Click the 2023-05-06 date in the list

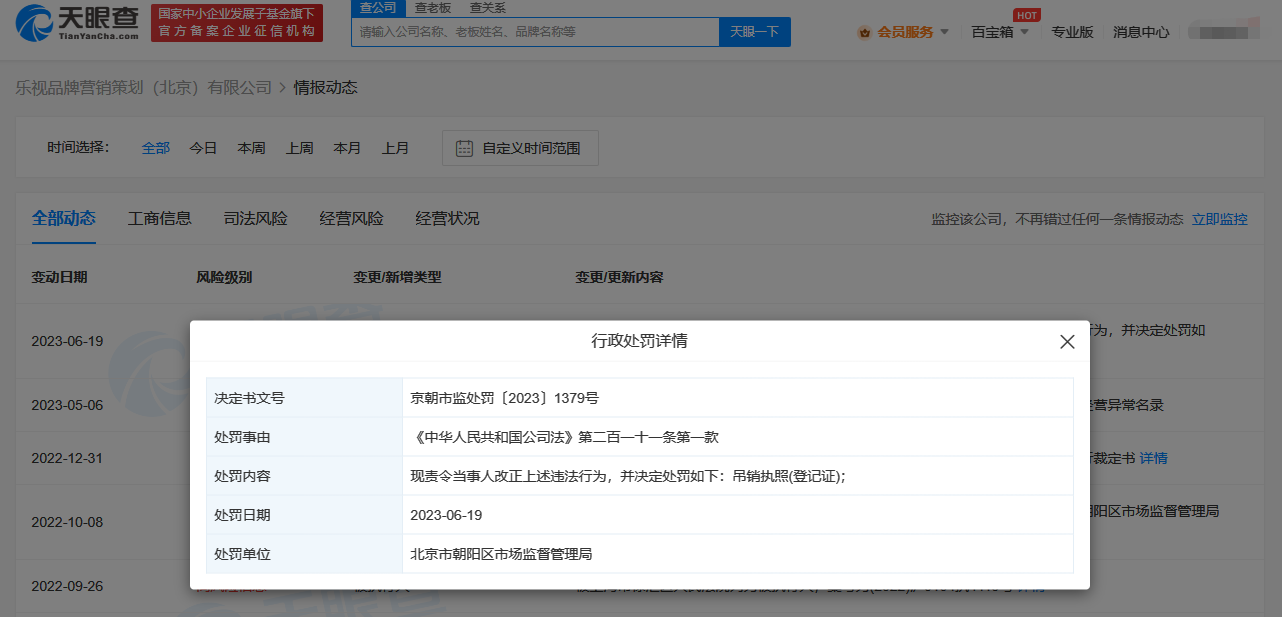coord(67,405)
